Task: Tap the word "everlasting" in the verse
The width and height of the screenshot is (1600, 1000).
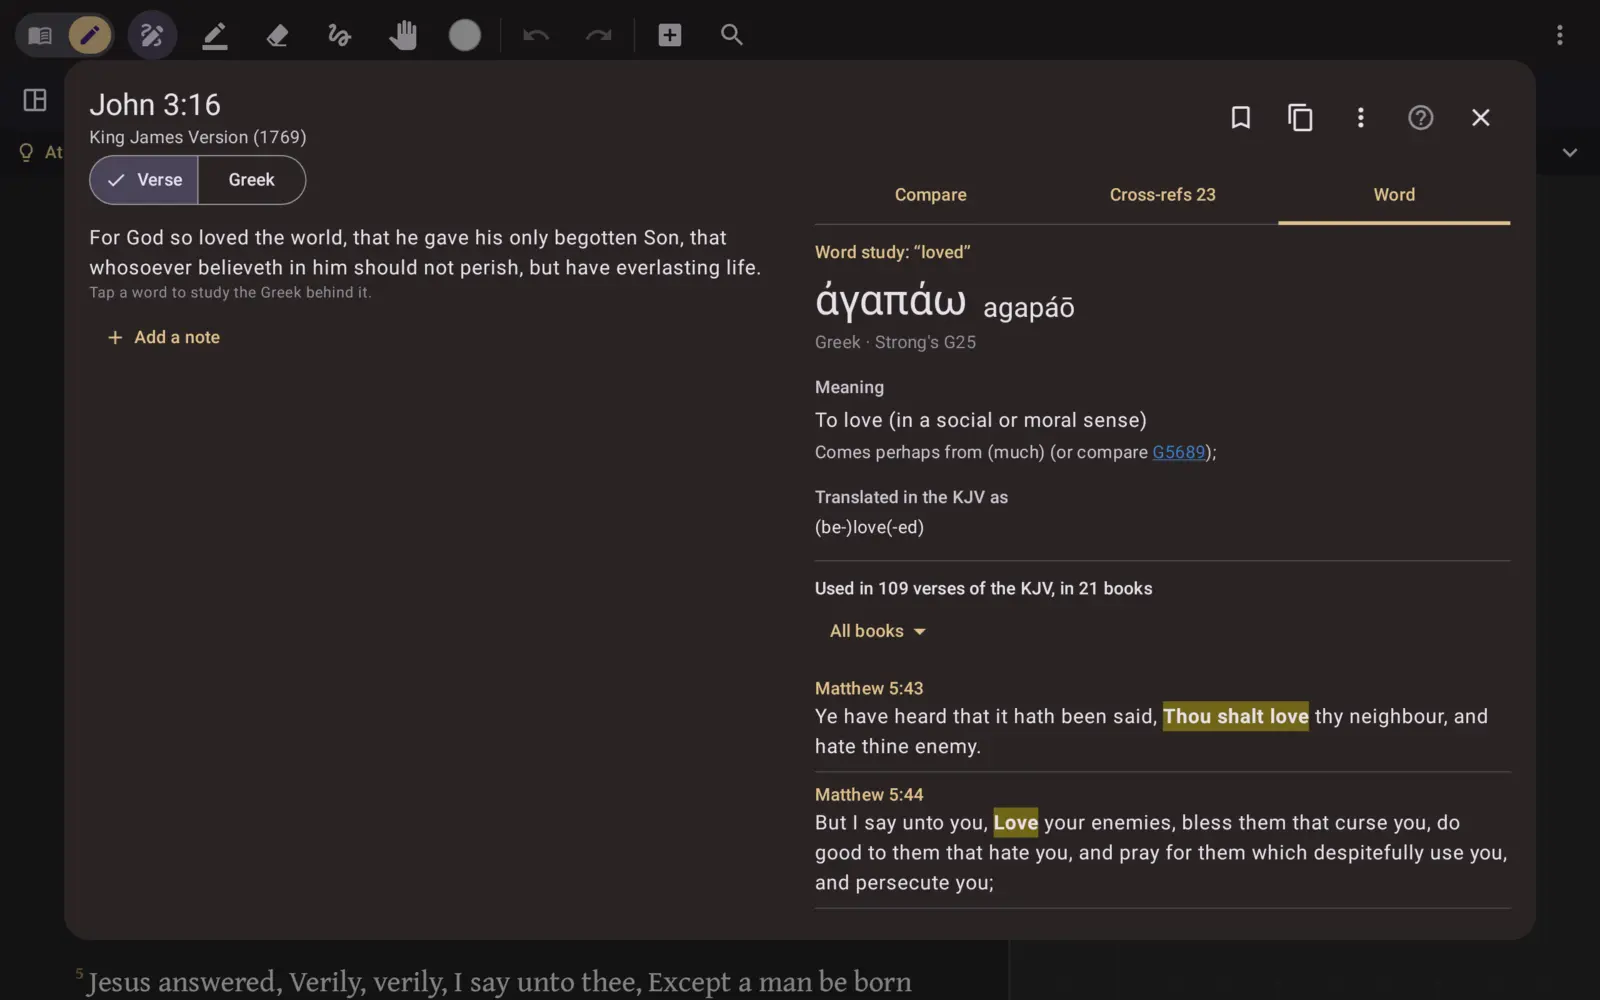Action: click(x=668, y=268)
